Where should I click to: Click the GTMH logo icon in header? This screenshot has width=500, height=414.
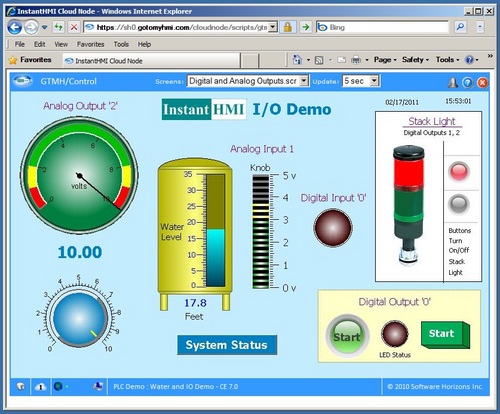click(x=23, y=81)
